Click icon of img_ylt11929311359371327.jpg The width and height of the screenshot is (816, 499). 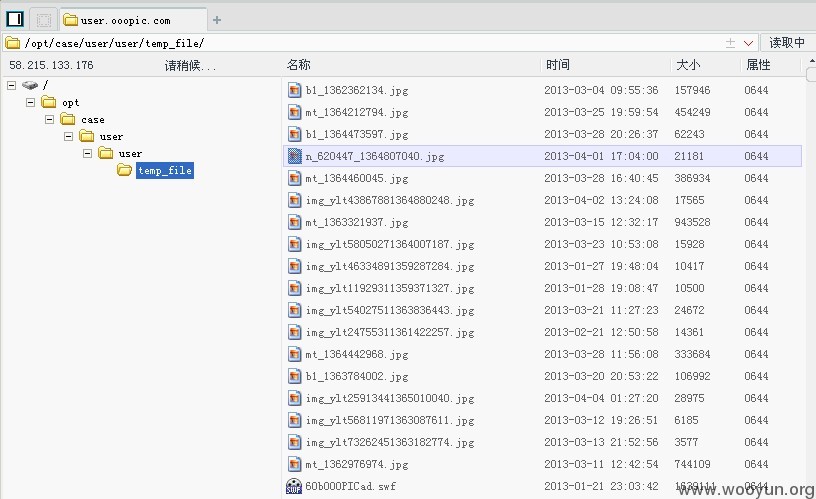point(295,288)
